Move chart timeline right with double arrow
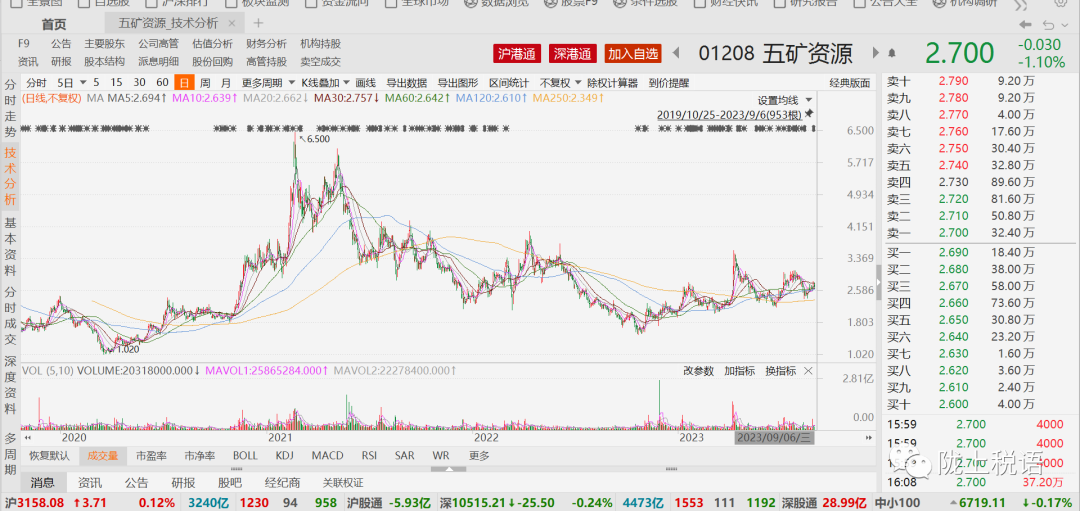This screenshot has width=1080, height=511. click(869, 437)
